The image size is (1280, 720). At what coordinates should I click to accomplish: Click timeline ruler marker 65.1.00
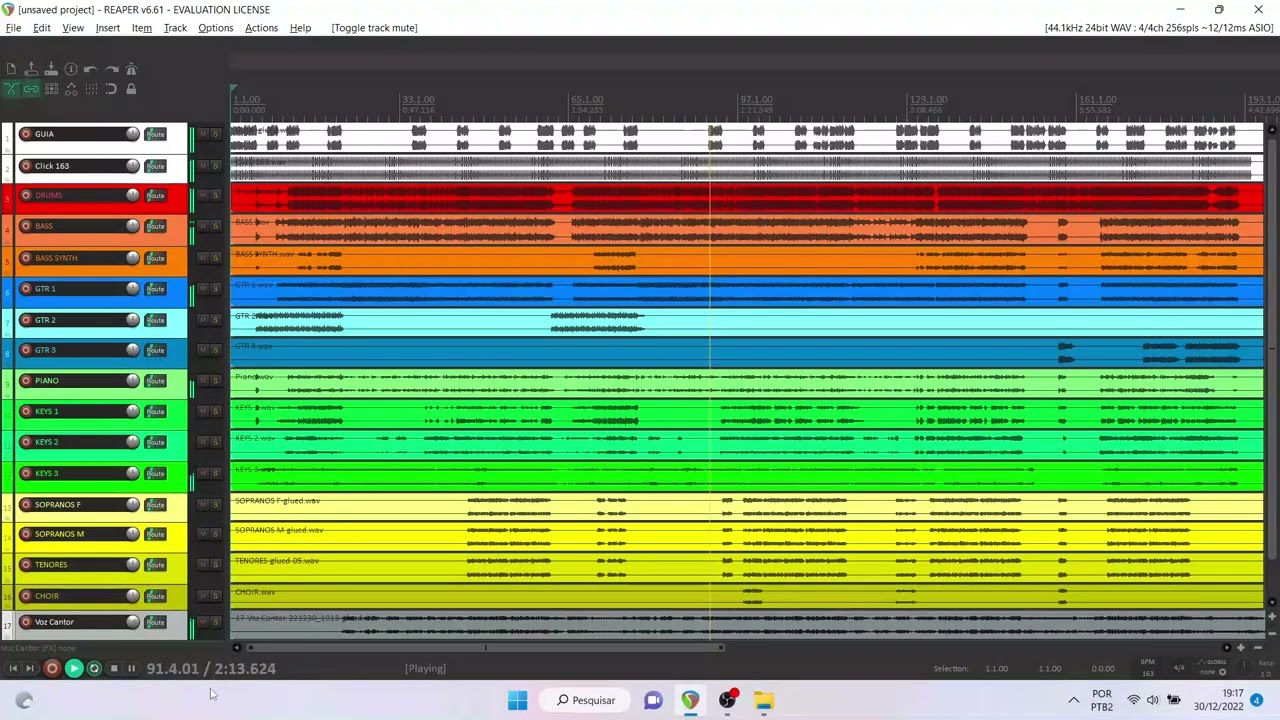pos(587,100)
